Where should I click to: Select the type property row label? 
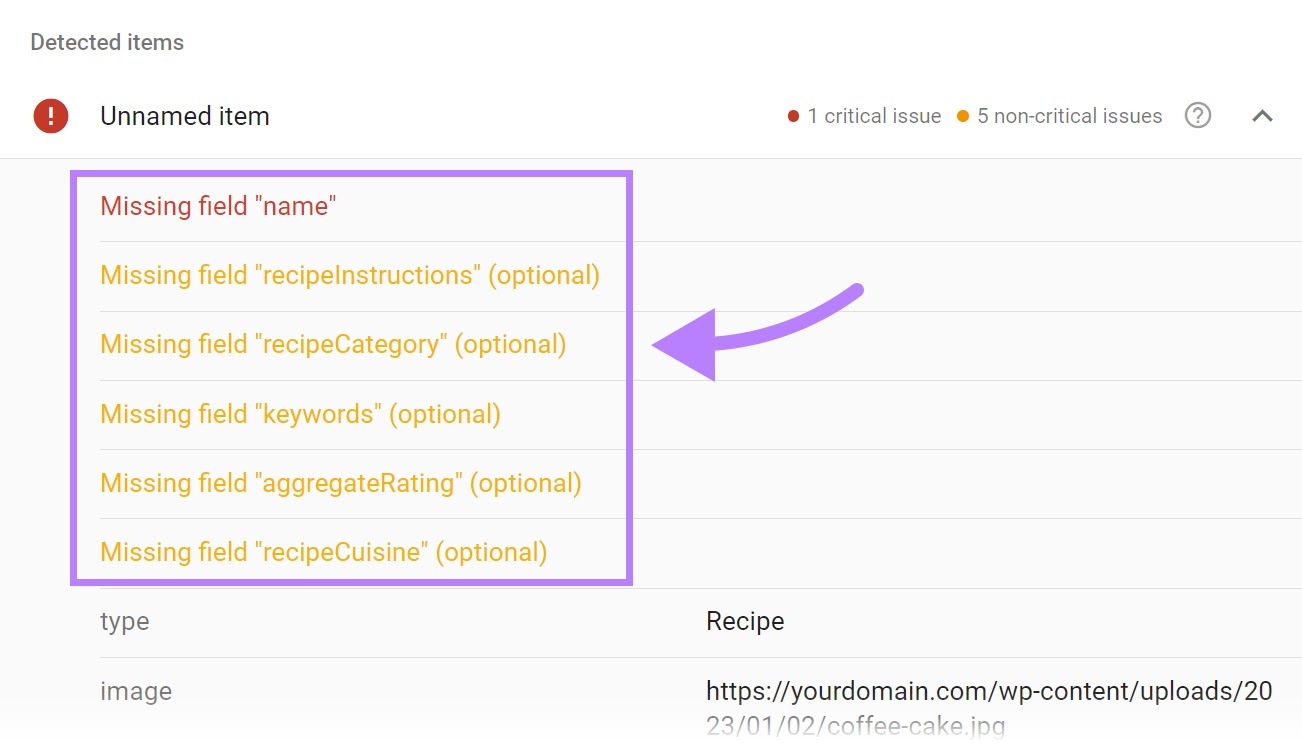click(125, 622)
